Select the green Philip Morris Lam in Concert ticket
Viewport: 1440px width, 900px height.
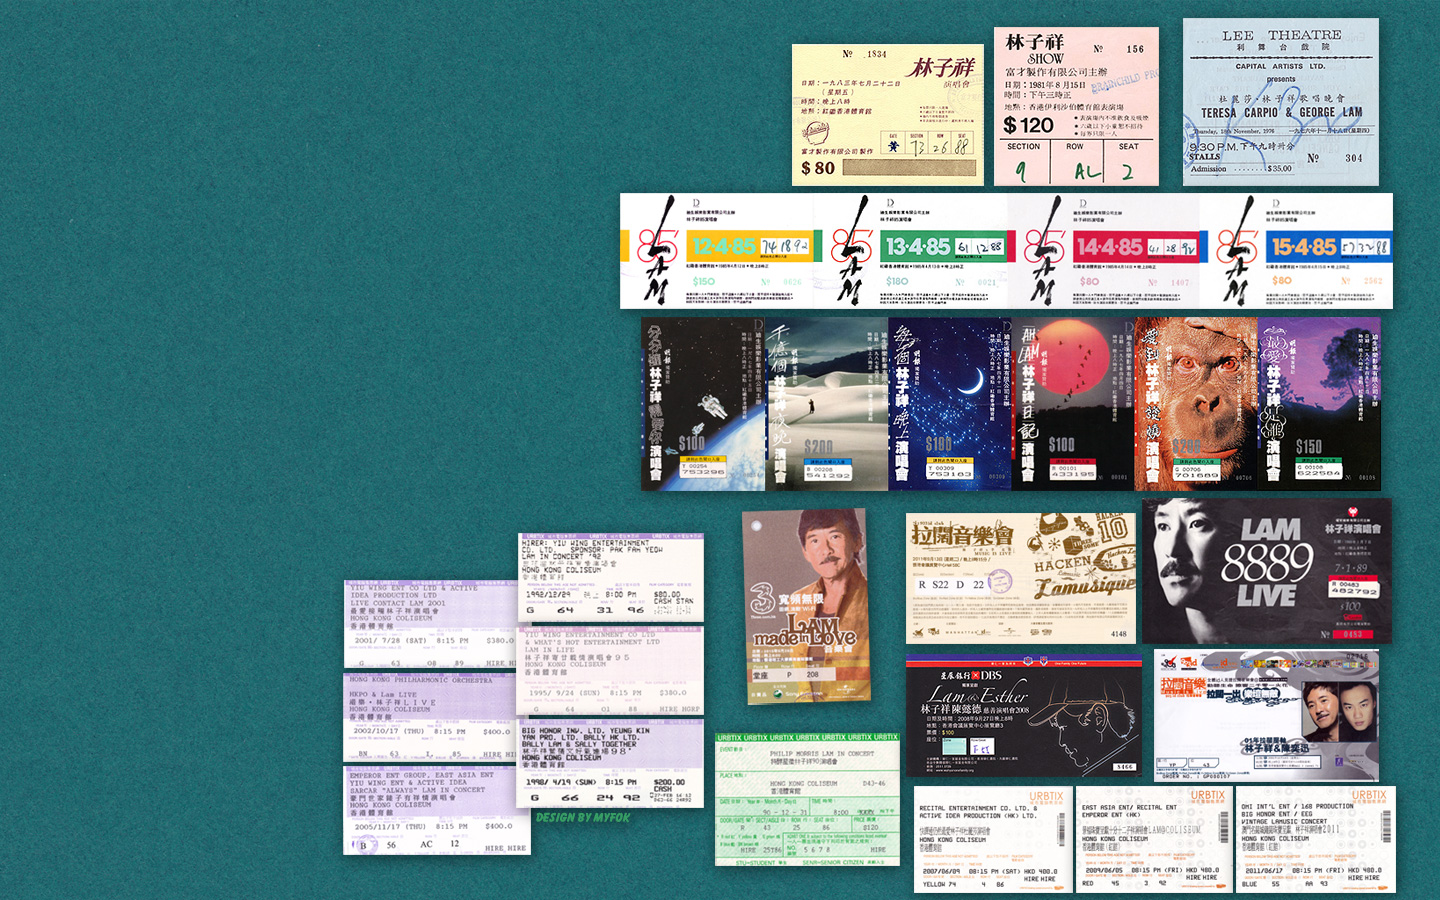(807, 799)
